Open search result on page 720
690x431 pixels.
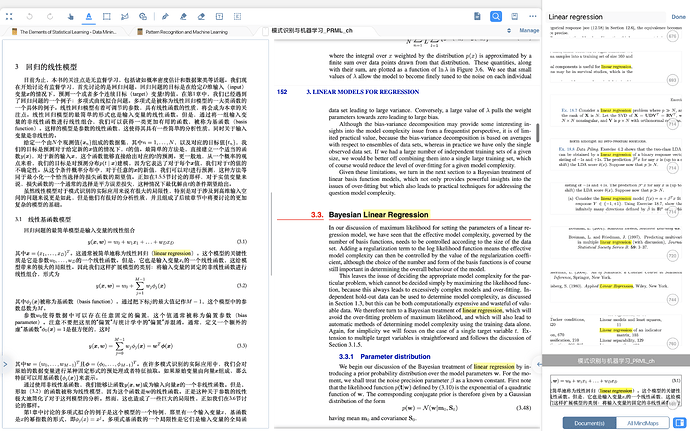(x=616, y=243)
